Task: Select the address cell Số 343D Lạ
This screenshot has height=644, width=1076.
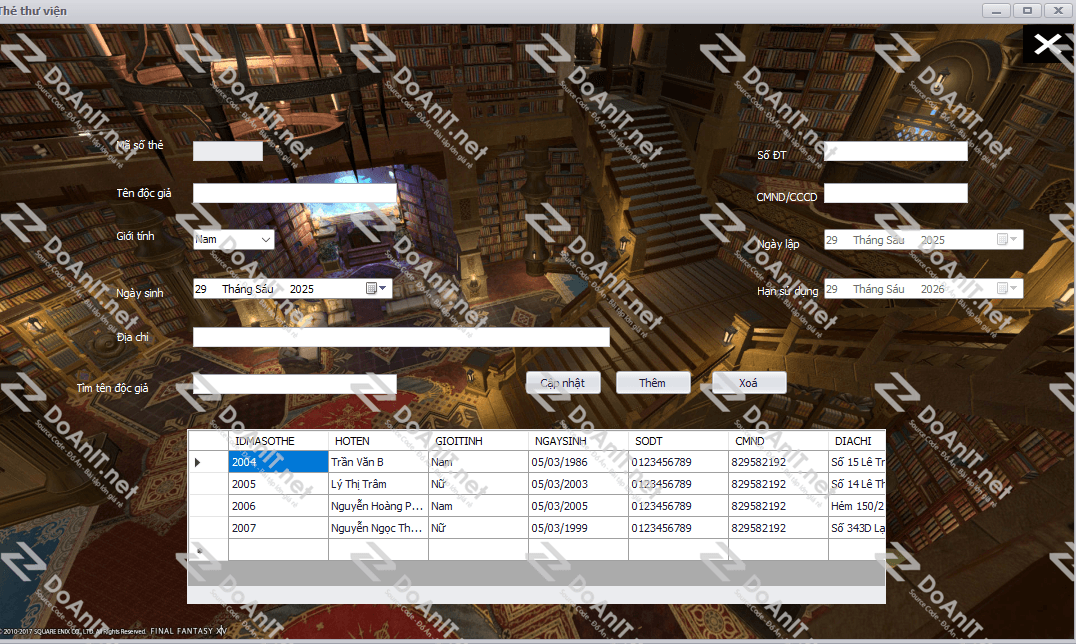Action: tap(857, 528)
